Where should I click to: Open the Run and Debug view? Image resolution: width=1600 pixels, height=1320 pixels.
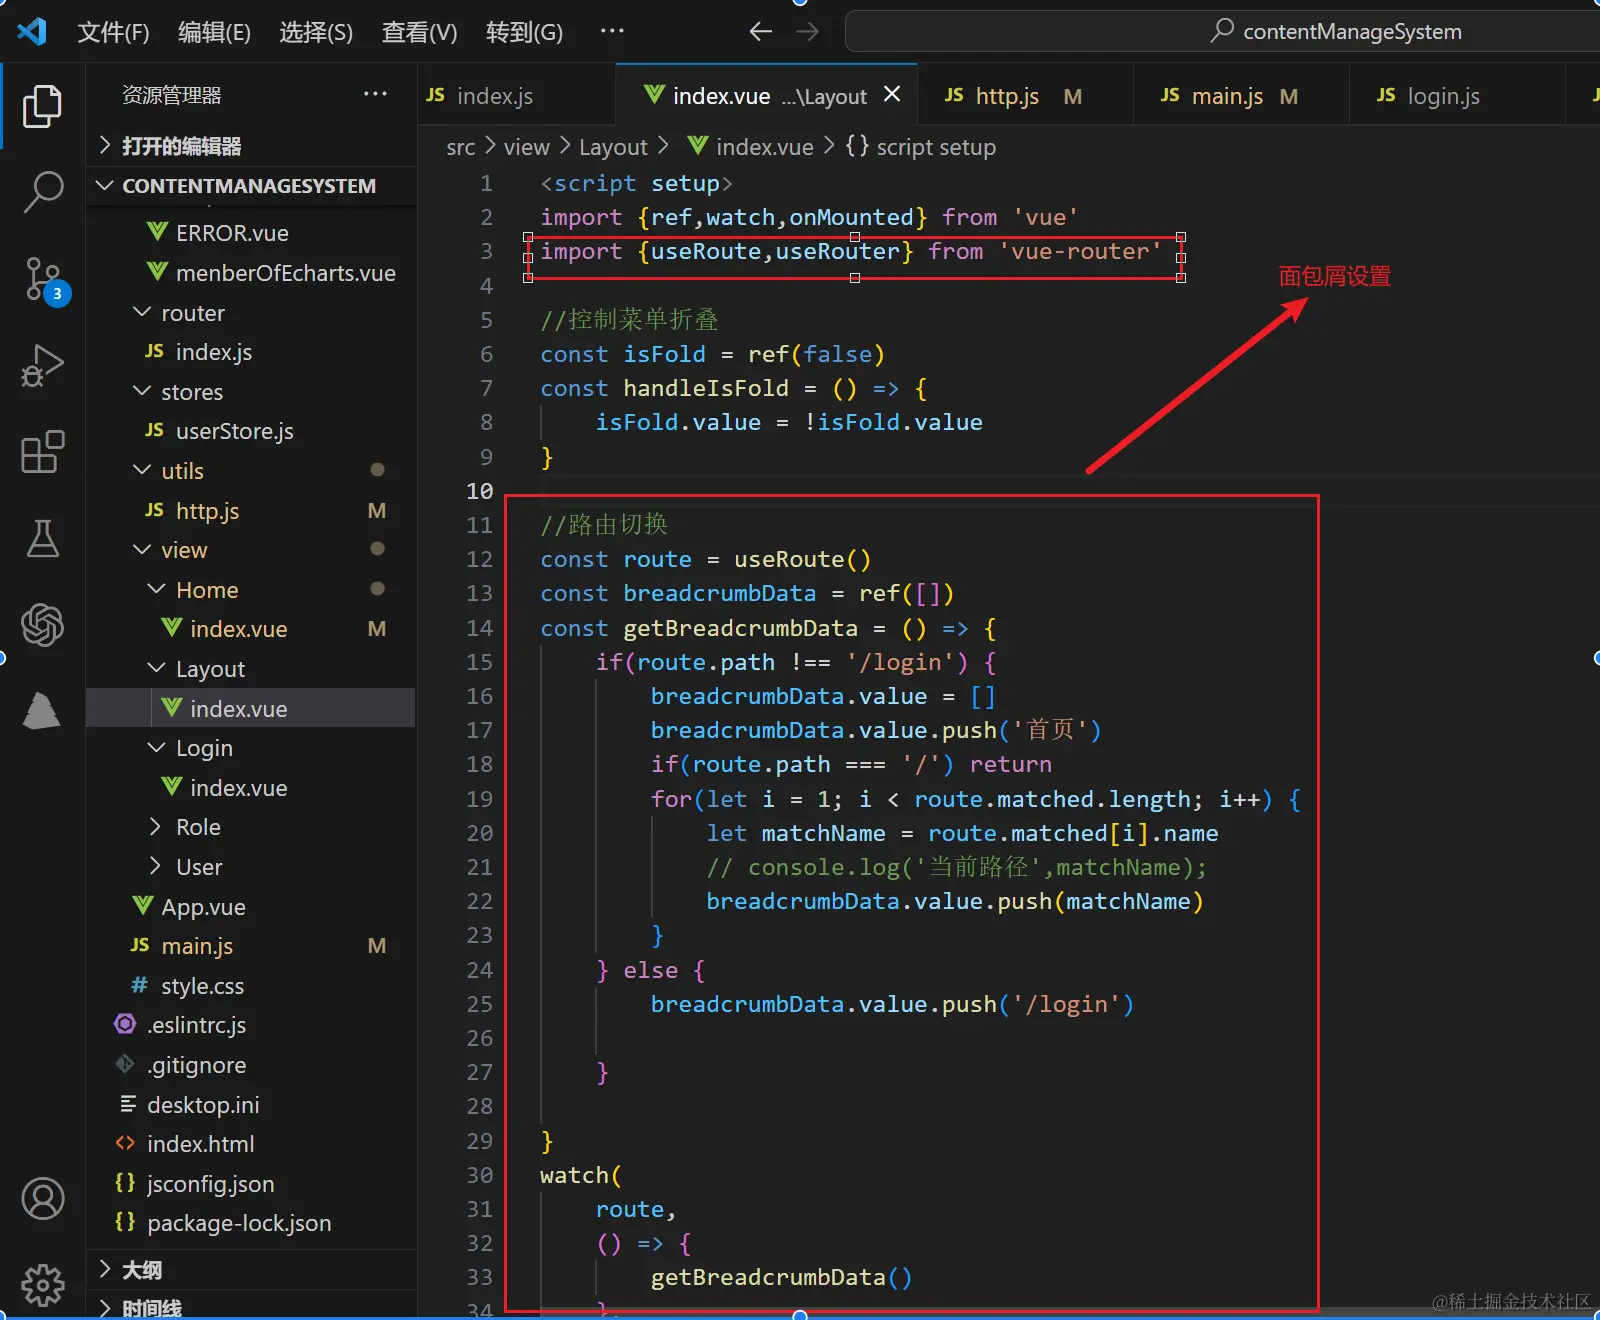pyautogui.click(x=42, y=365)
